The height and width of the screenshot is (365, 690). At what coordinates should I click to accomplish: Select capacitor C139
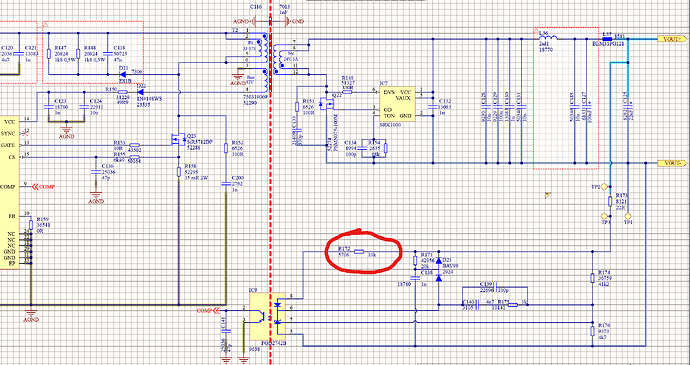coord(495,287)
